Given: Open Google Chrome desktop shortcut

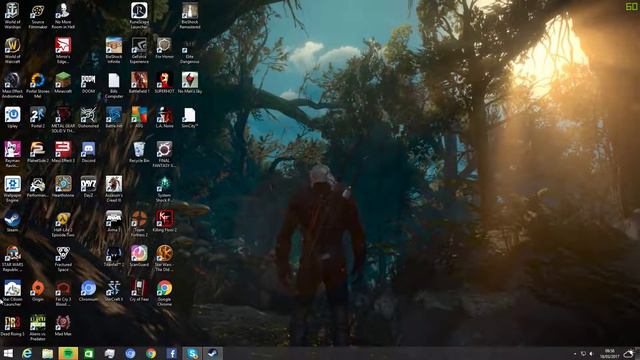Looking at the screenshot, I should click(164, 293).
